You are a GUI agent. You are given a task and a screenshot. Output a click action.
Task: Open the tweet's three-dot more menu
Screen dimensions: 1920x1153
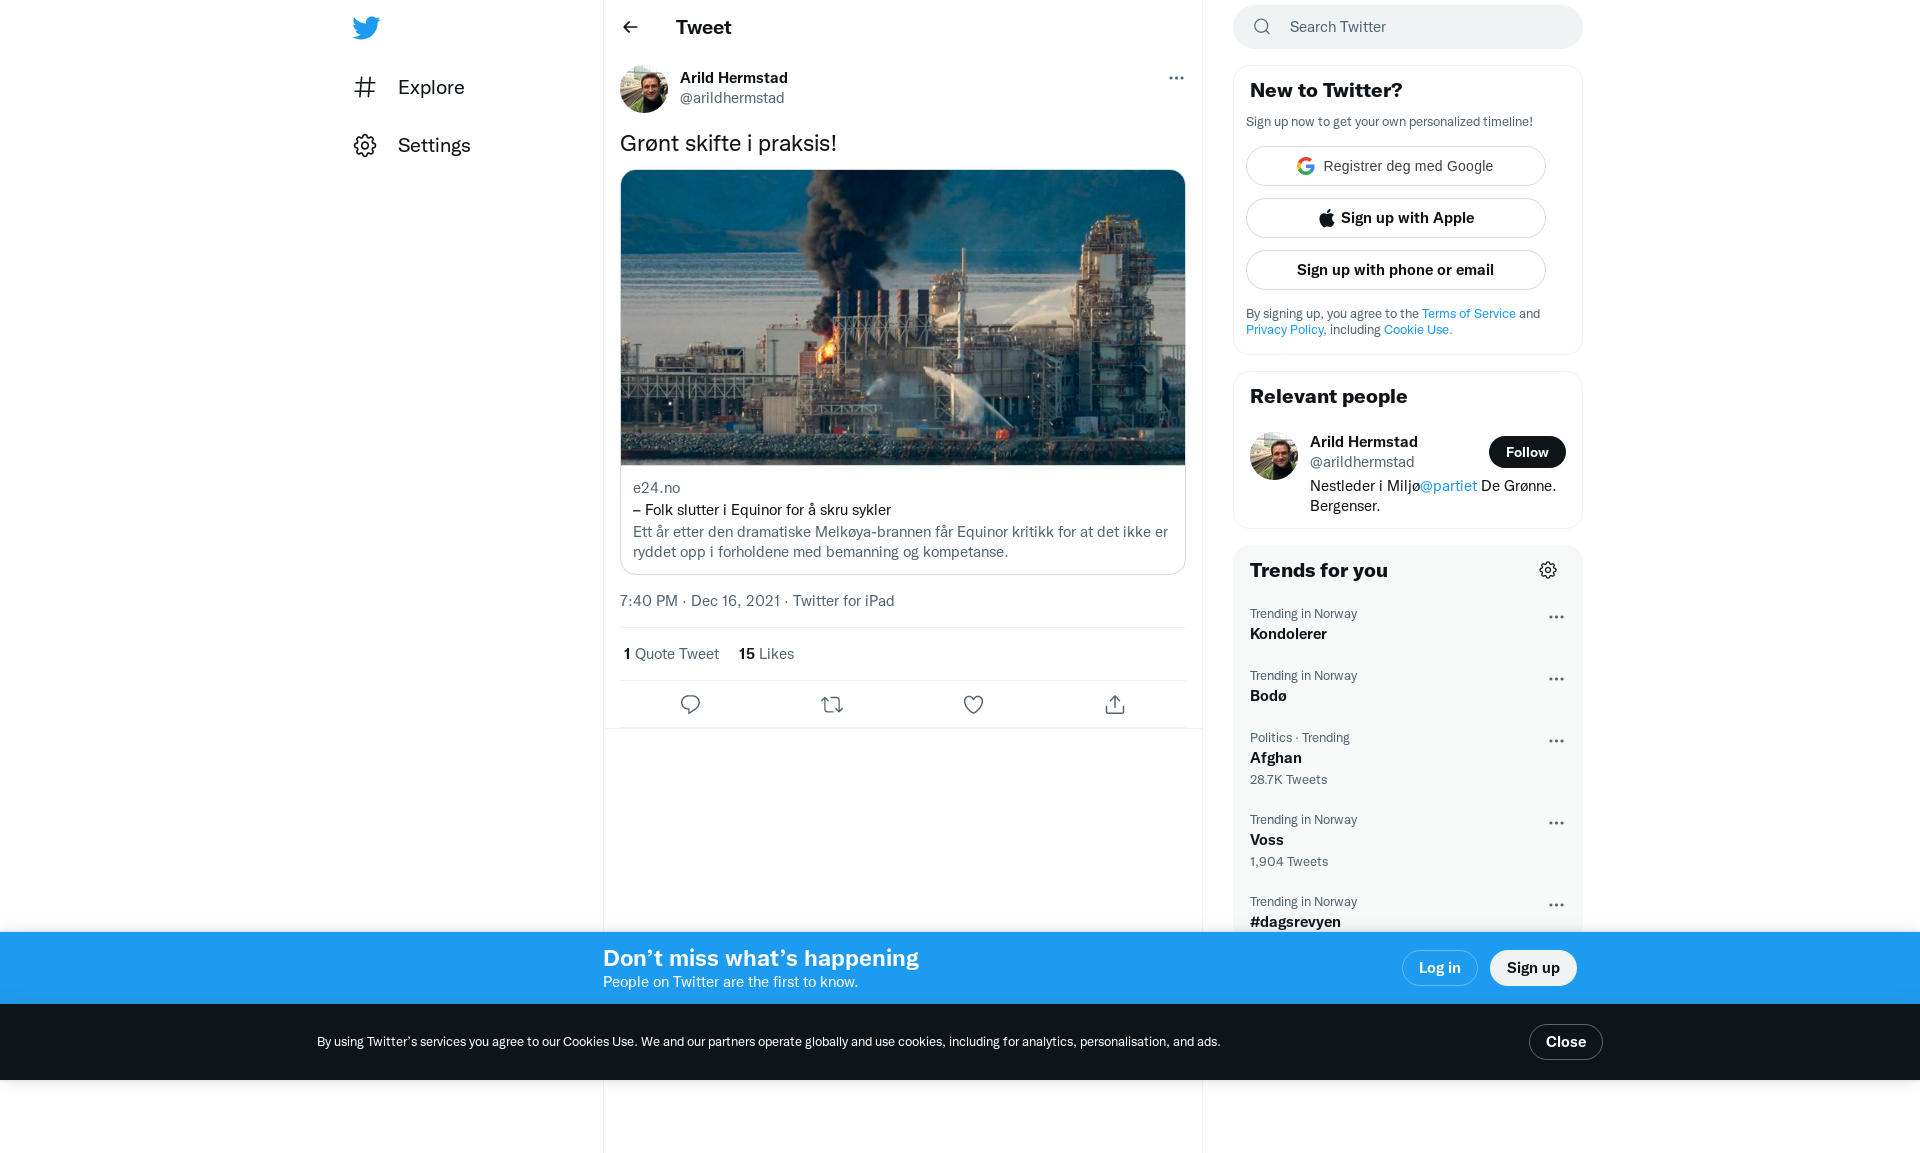point(1176,78)
